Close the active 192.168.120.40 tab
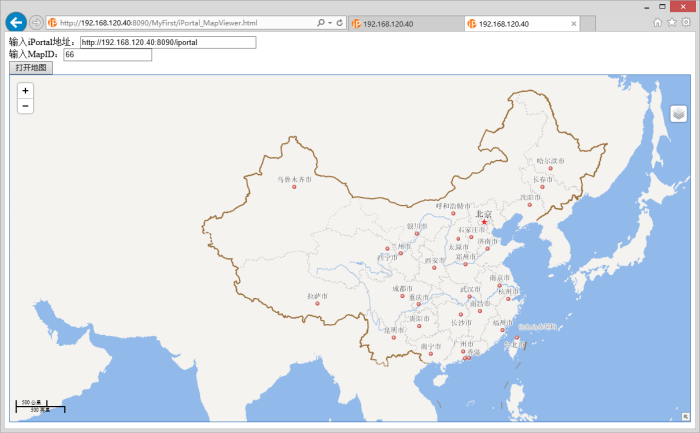700x433 pixels. click(x=573, y=23)
